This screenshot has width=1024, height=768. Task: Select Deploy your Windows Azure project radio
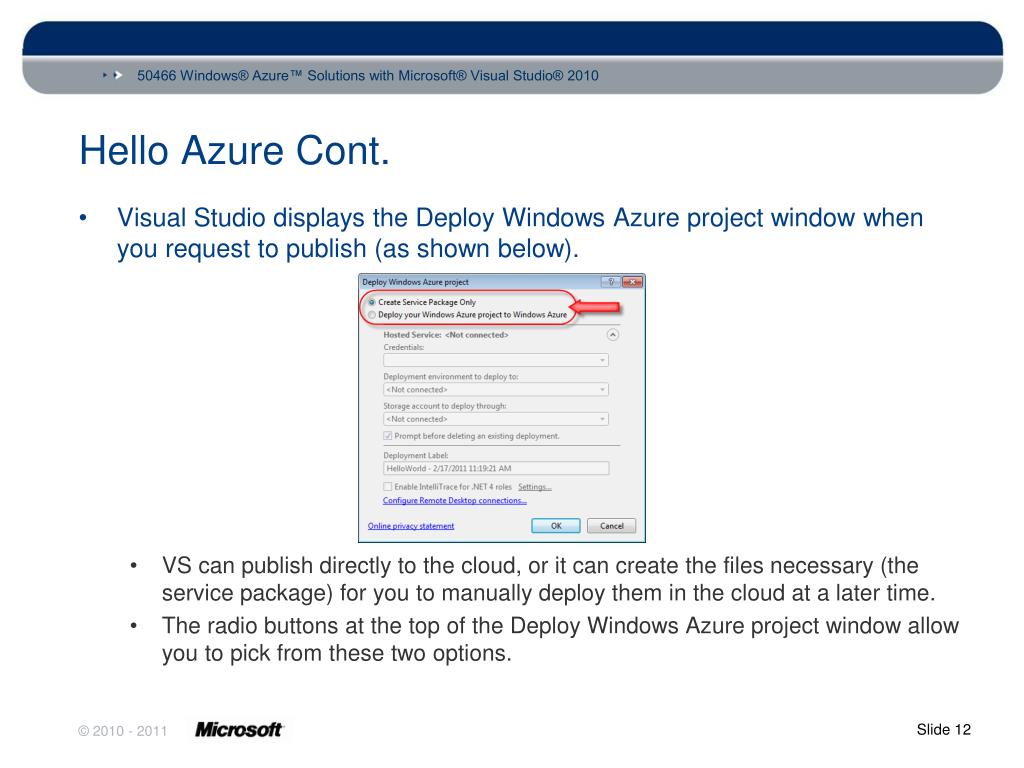pos(372,315)
